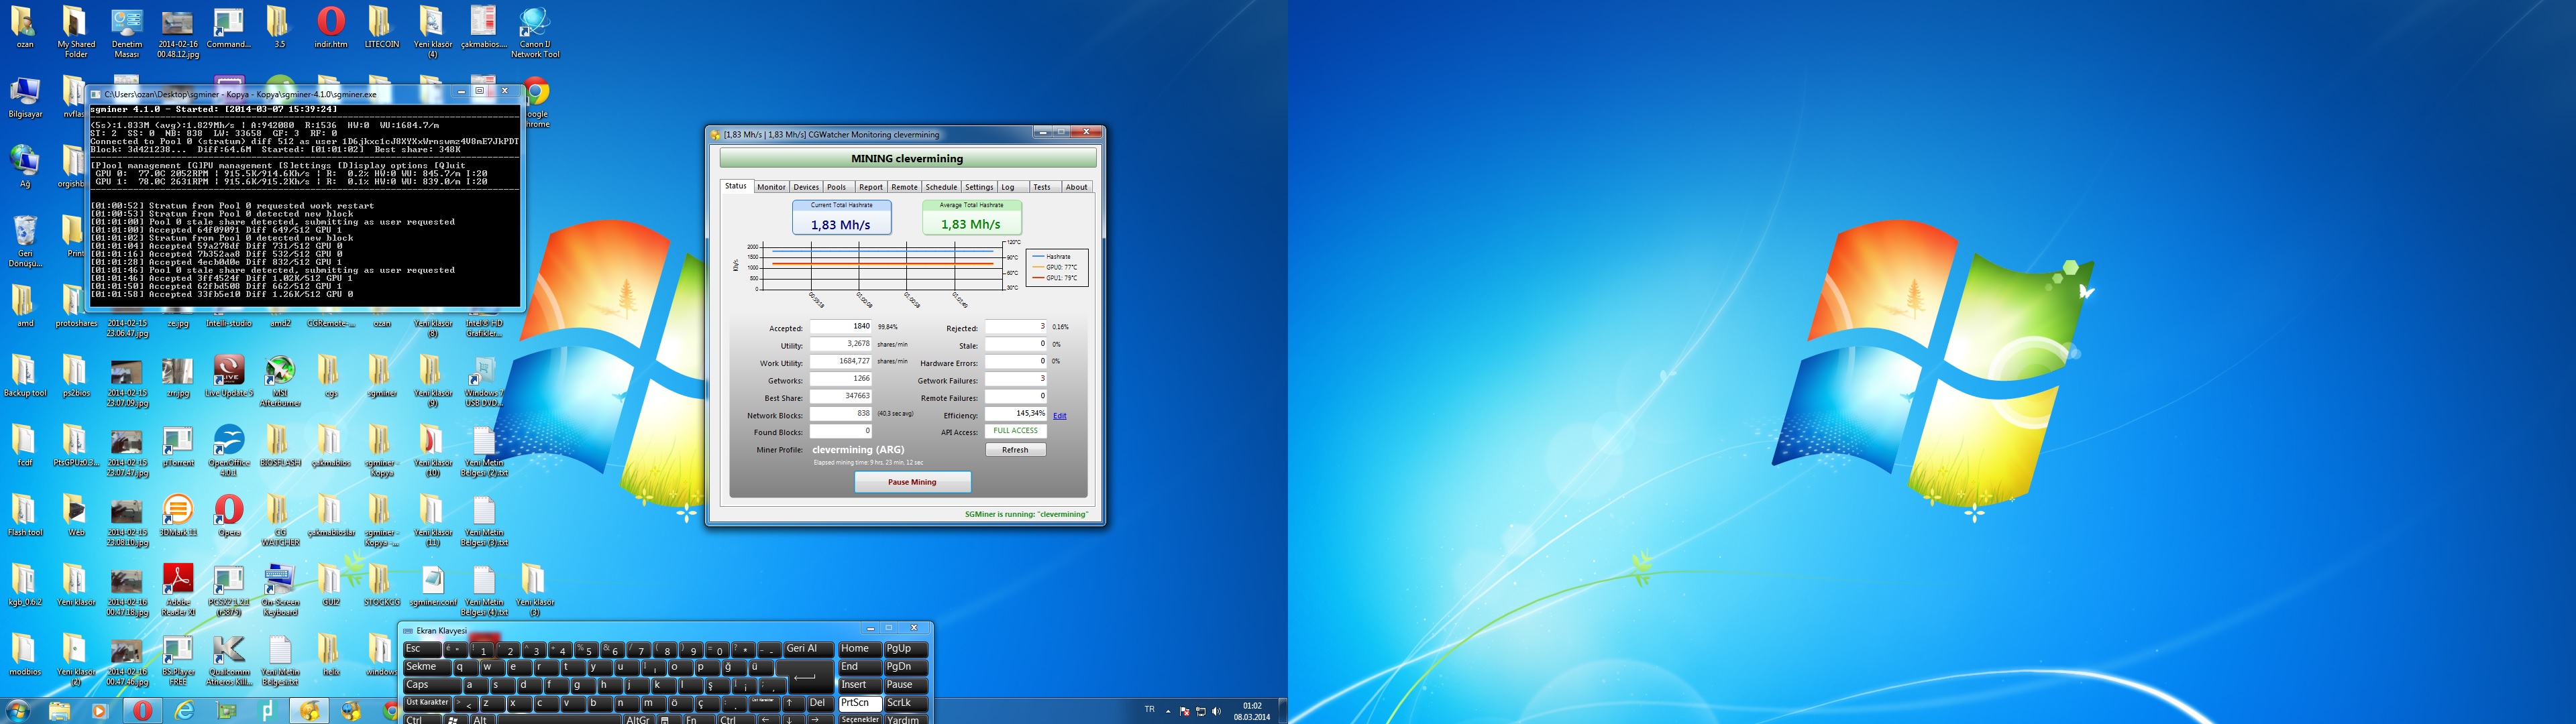The image size is (2576, 724).
Task: Open Internet Explorer from the taskbar
Action: pos(184,711)
